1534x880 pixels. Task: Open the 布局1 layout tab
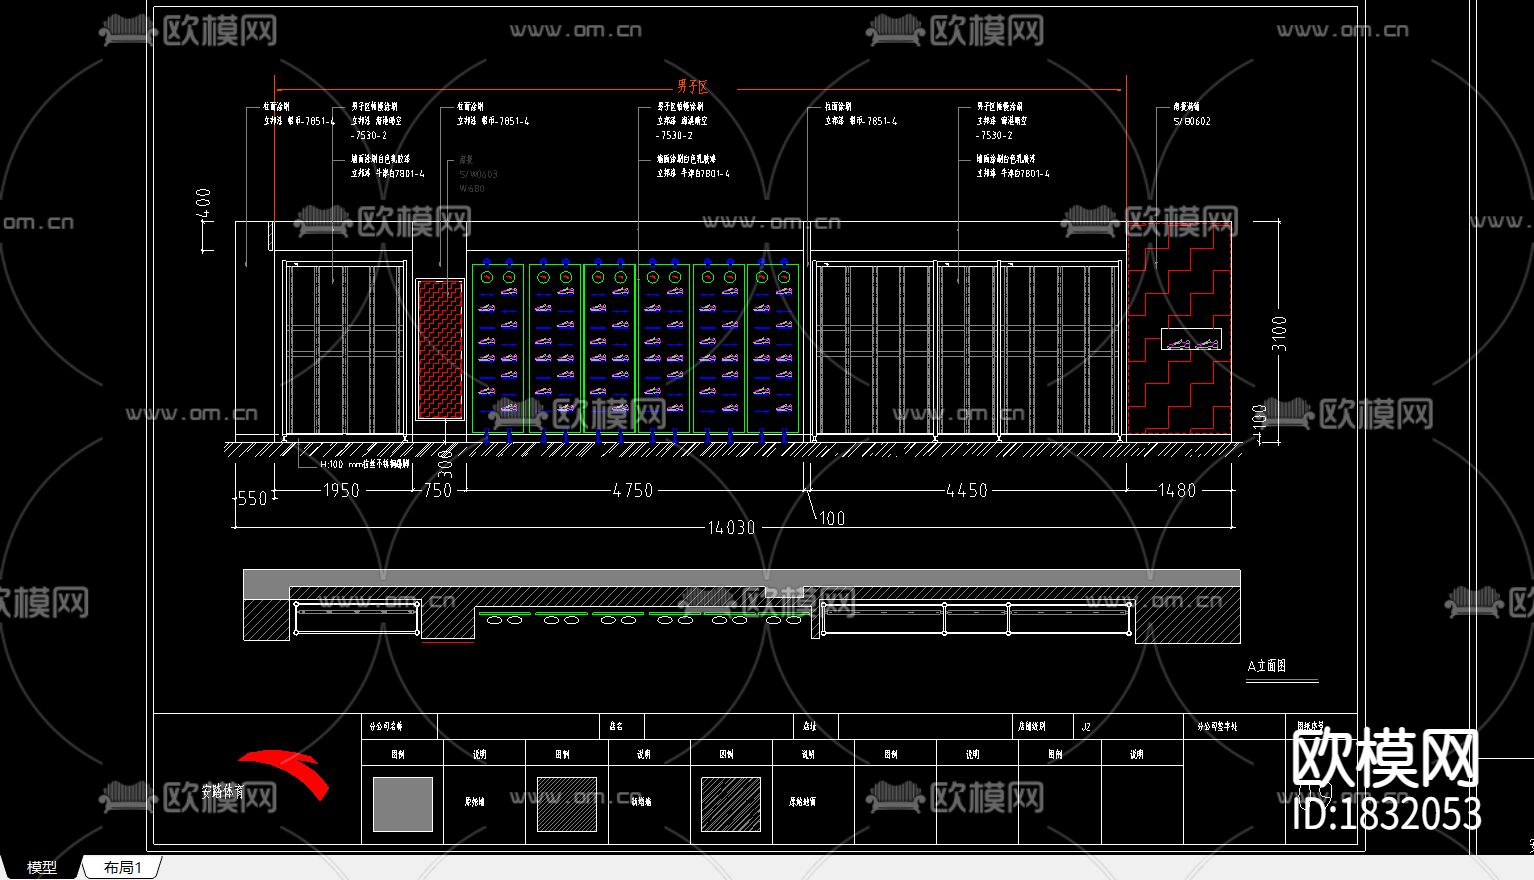(122, 867)
